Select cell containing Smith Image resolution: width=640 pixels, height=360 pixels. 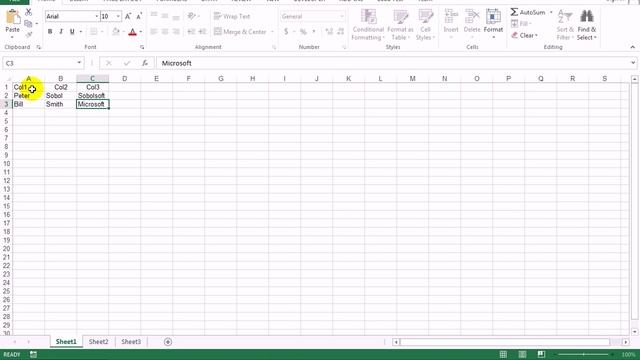coord(60,104)
